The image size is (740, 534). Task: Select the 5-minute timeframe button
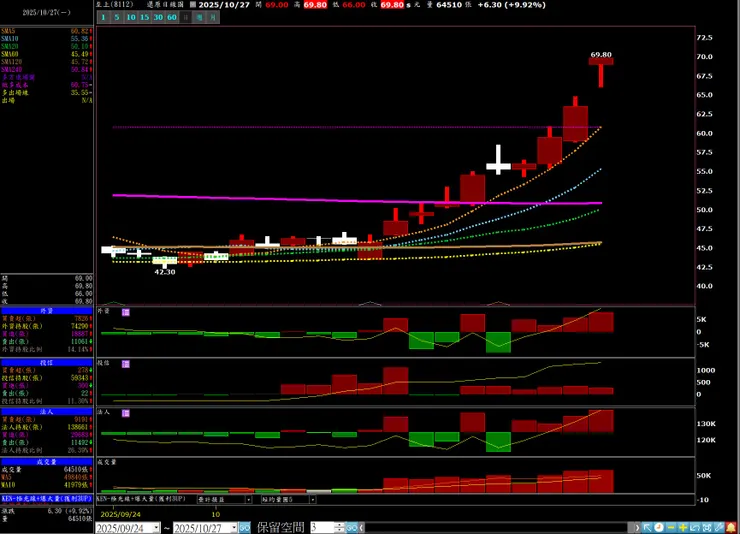pos(117,17)
